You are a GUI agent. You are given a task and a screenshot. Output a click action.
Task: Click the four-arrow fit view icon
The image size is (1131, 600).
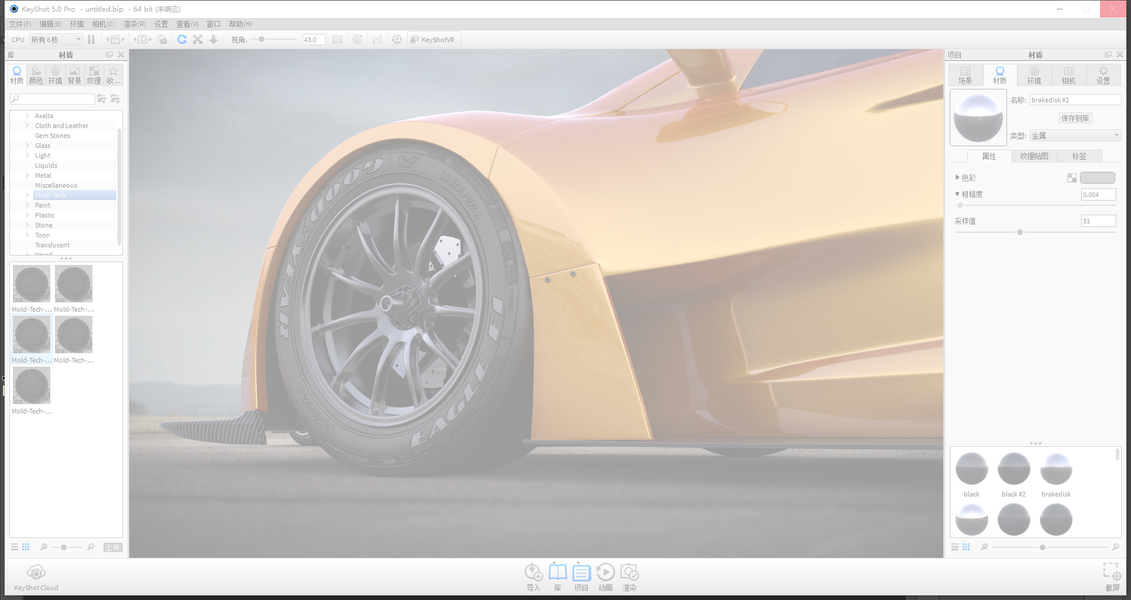point(198,40)
